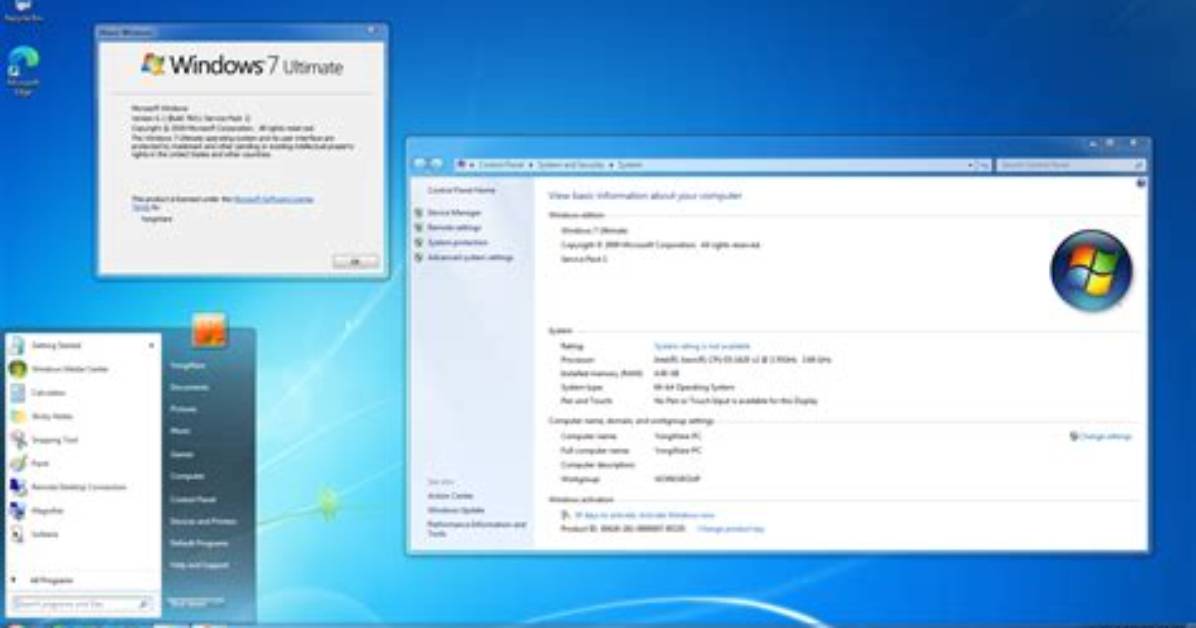The image size is (1196, 628).
Task: Refresh the System window address bar
Action: click(x=984, y=165)
